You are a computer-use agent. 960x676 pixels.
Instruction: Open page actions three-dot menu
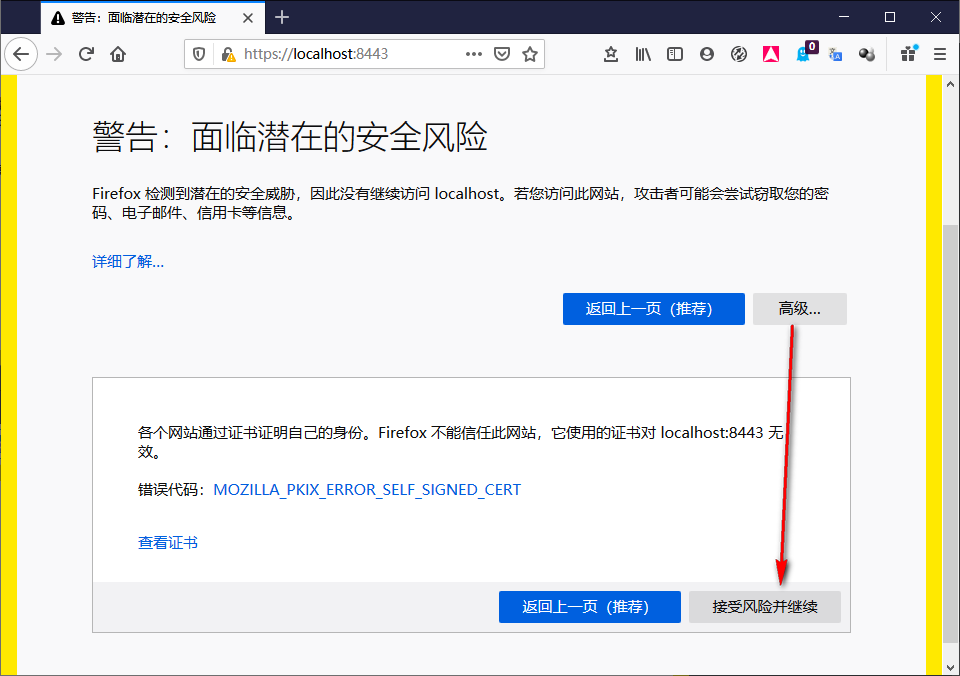(473, 54)
